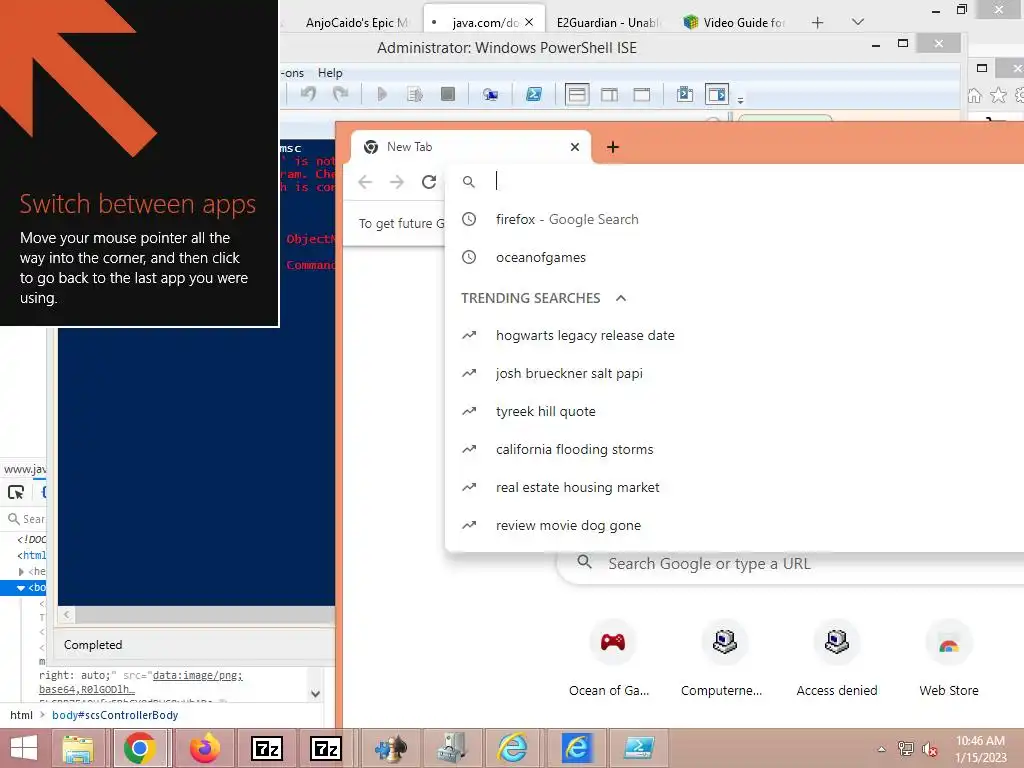Select the Chrome New Tab tab
1024x768 pixels.
pyautogui.click(x=470, y=147)
